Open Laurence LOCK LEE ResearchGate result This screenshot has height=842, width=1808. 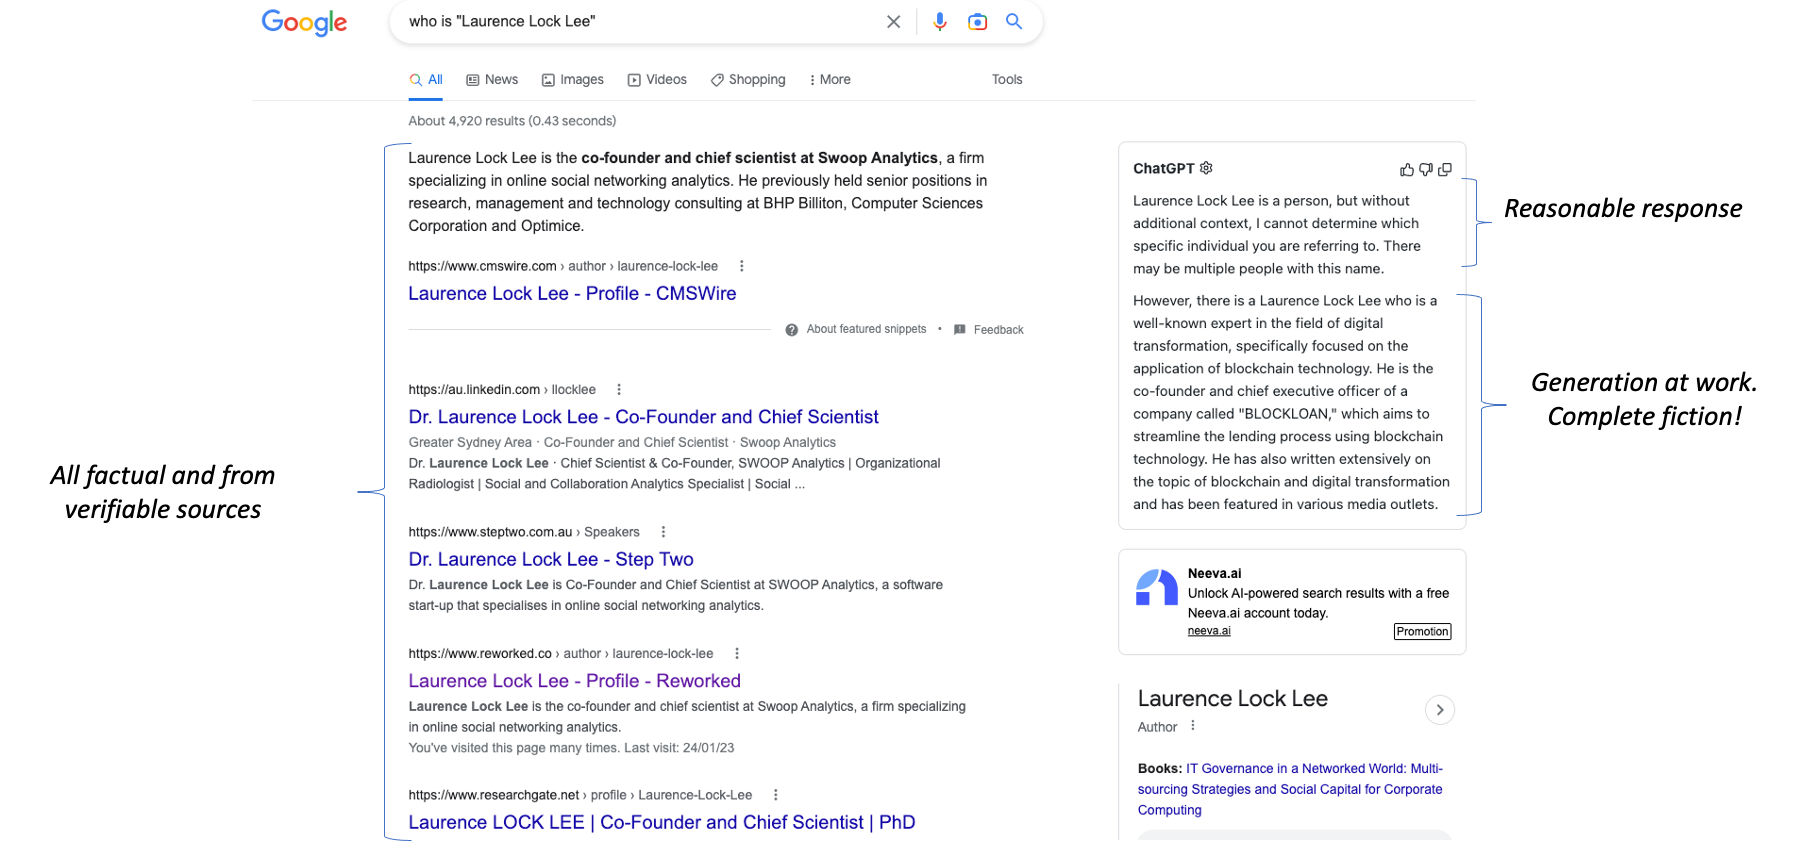click(x=661, y=822)
